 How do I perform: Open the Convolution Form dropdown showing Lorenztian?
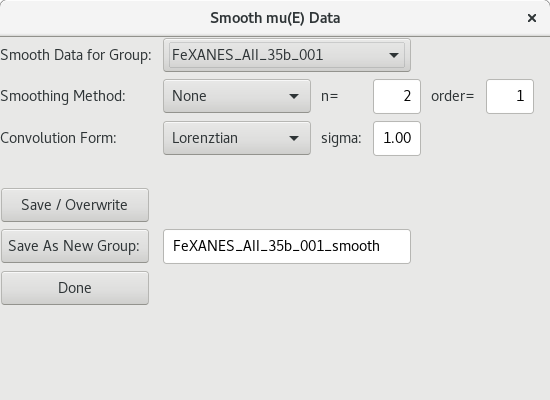237,138
